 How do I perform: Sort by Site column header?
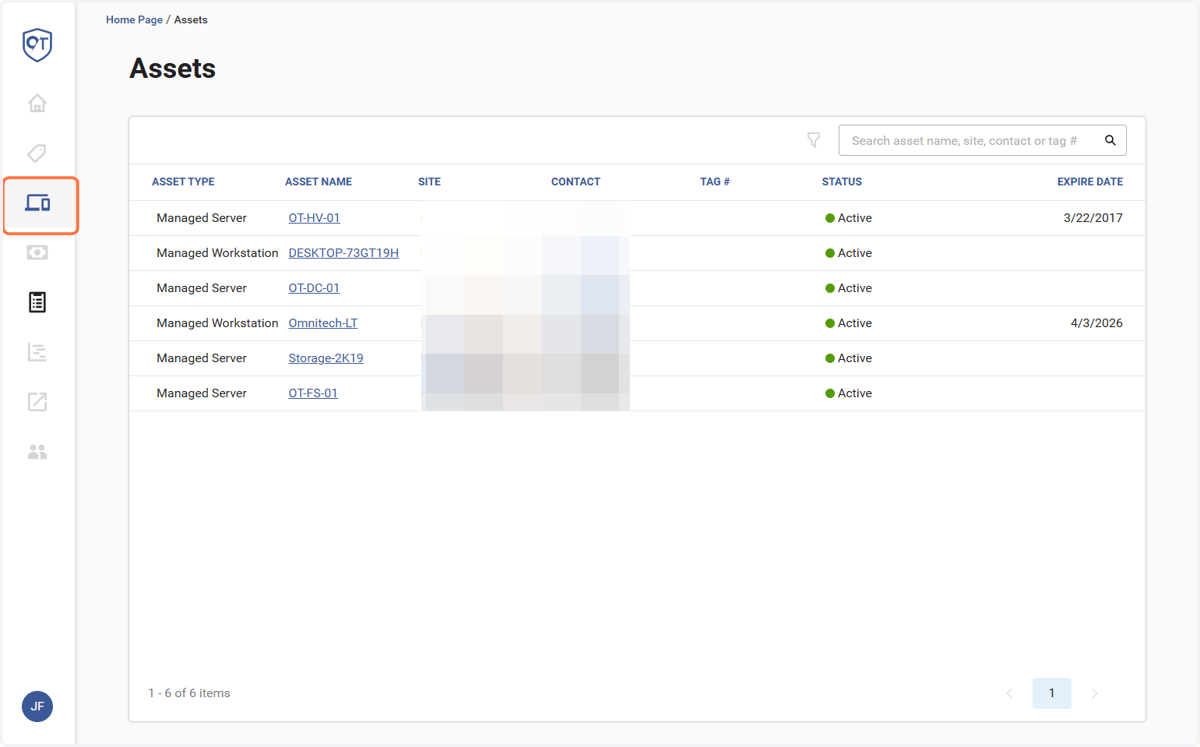click(429, 182)
